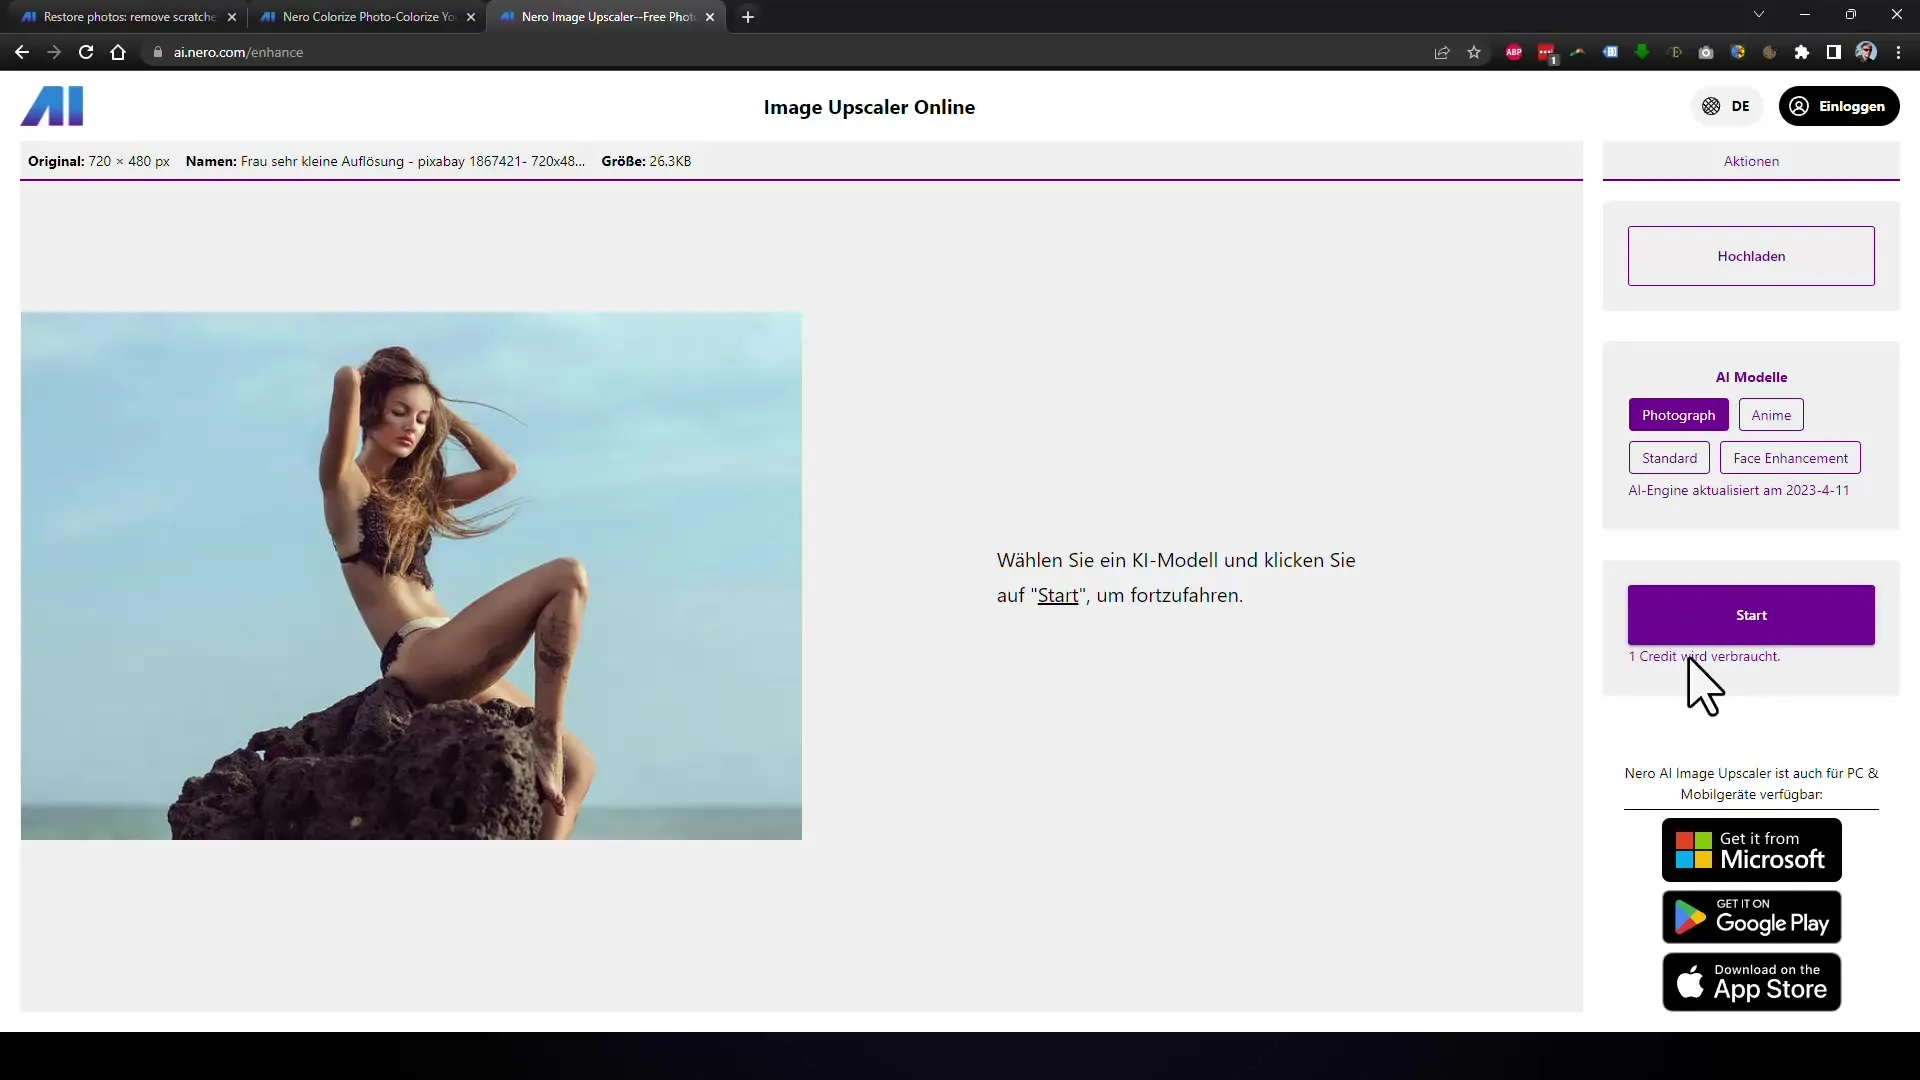Click the Hochladen upload button

pos(1751,256)
